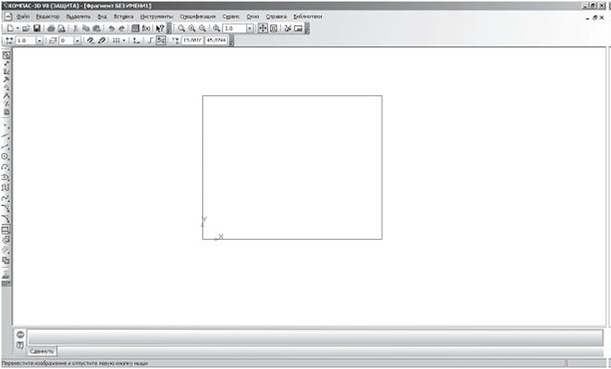Image resolution: width=611 pixels, height=369 pixels.
Task: Toggle the pan (move image) tool
Action: (x=263, y=28)
